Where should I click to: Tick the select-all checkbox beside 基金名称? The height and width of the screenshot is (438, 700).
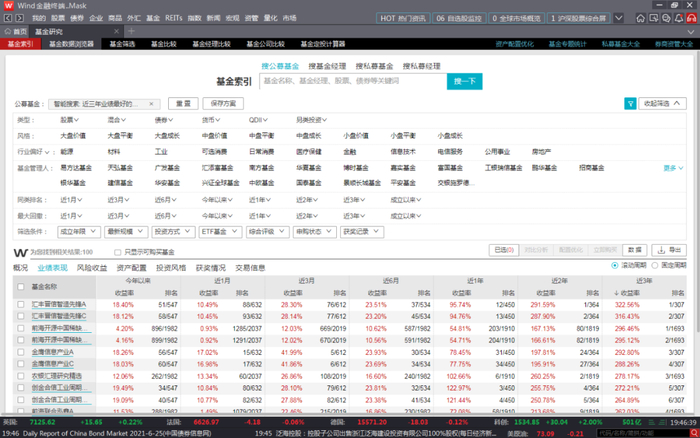click(21, 287)
